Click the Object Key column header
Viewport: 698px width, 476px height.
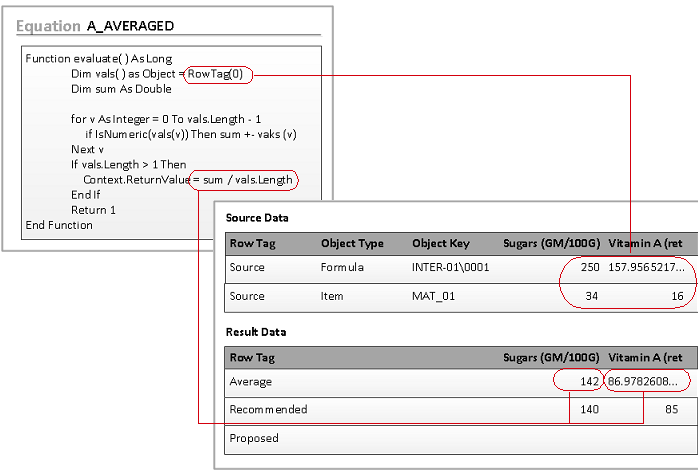pos(439,243)
